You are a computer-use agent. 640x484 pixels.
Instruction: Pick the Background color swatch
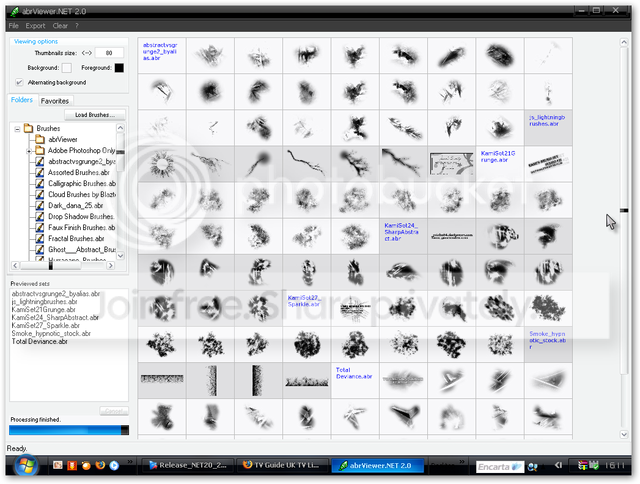[67, 68]
